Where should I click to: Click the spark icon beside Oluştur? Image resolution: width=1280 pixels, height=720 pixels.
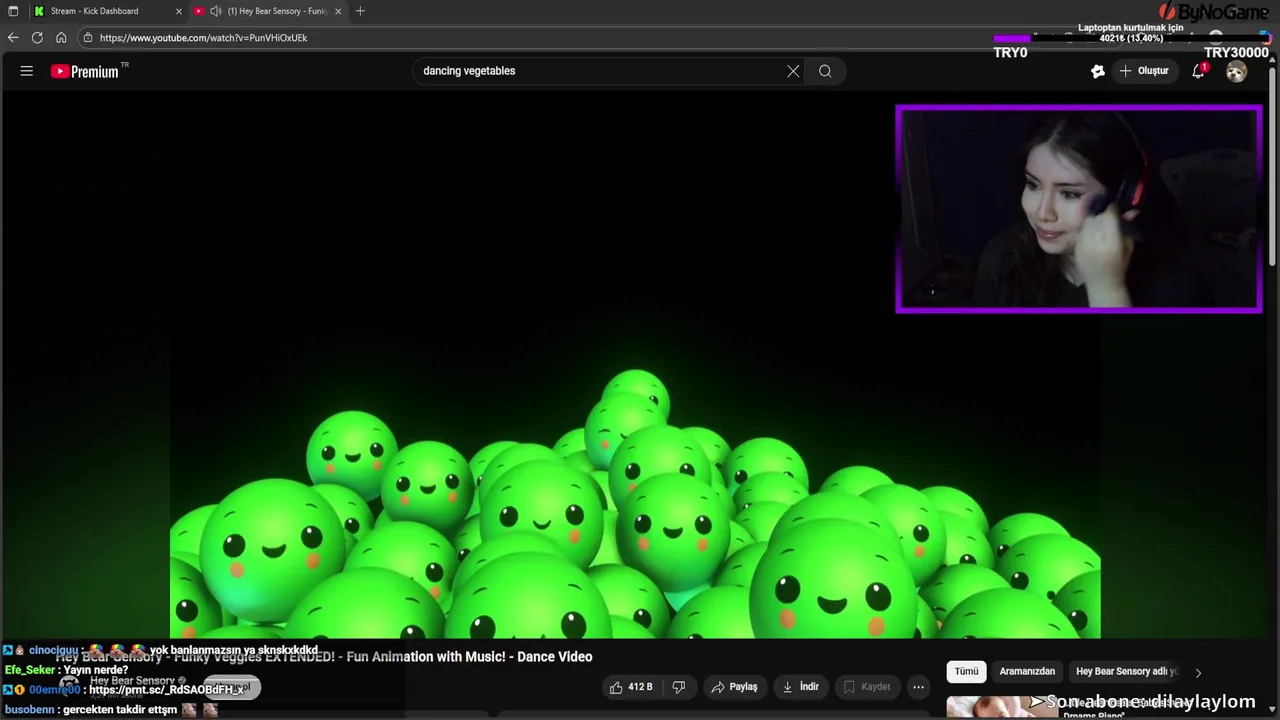[1098, 71]
